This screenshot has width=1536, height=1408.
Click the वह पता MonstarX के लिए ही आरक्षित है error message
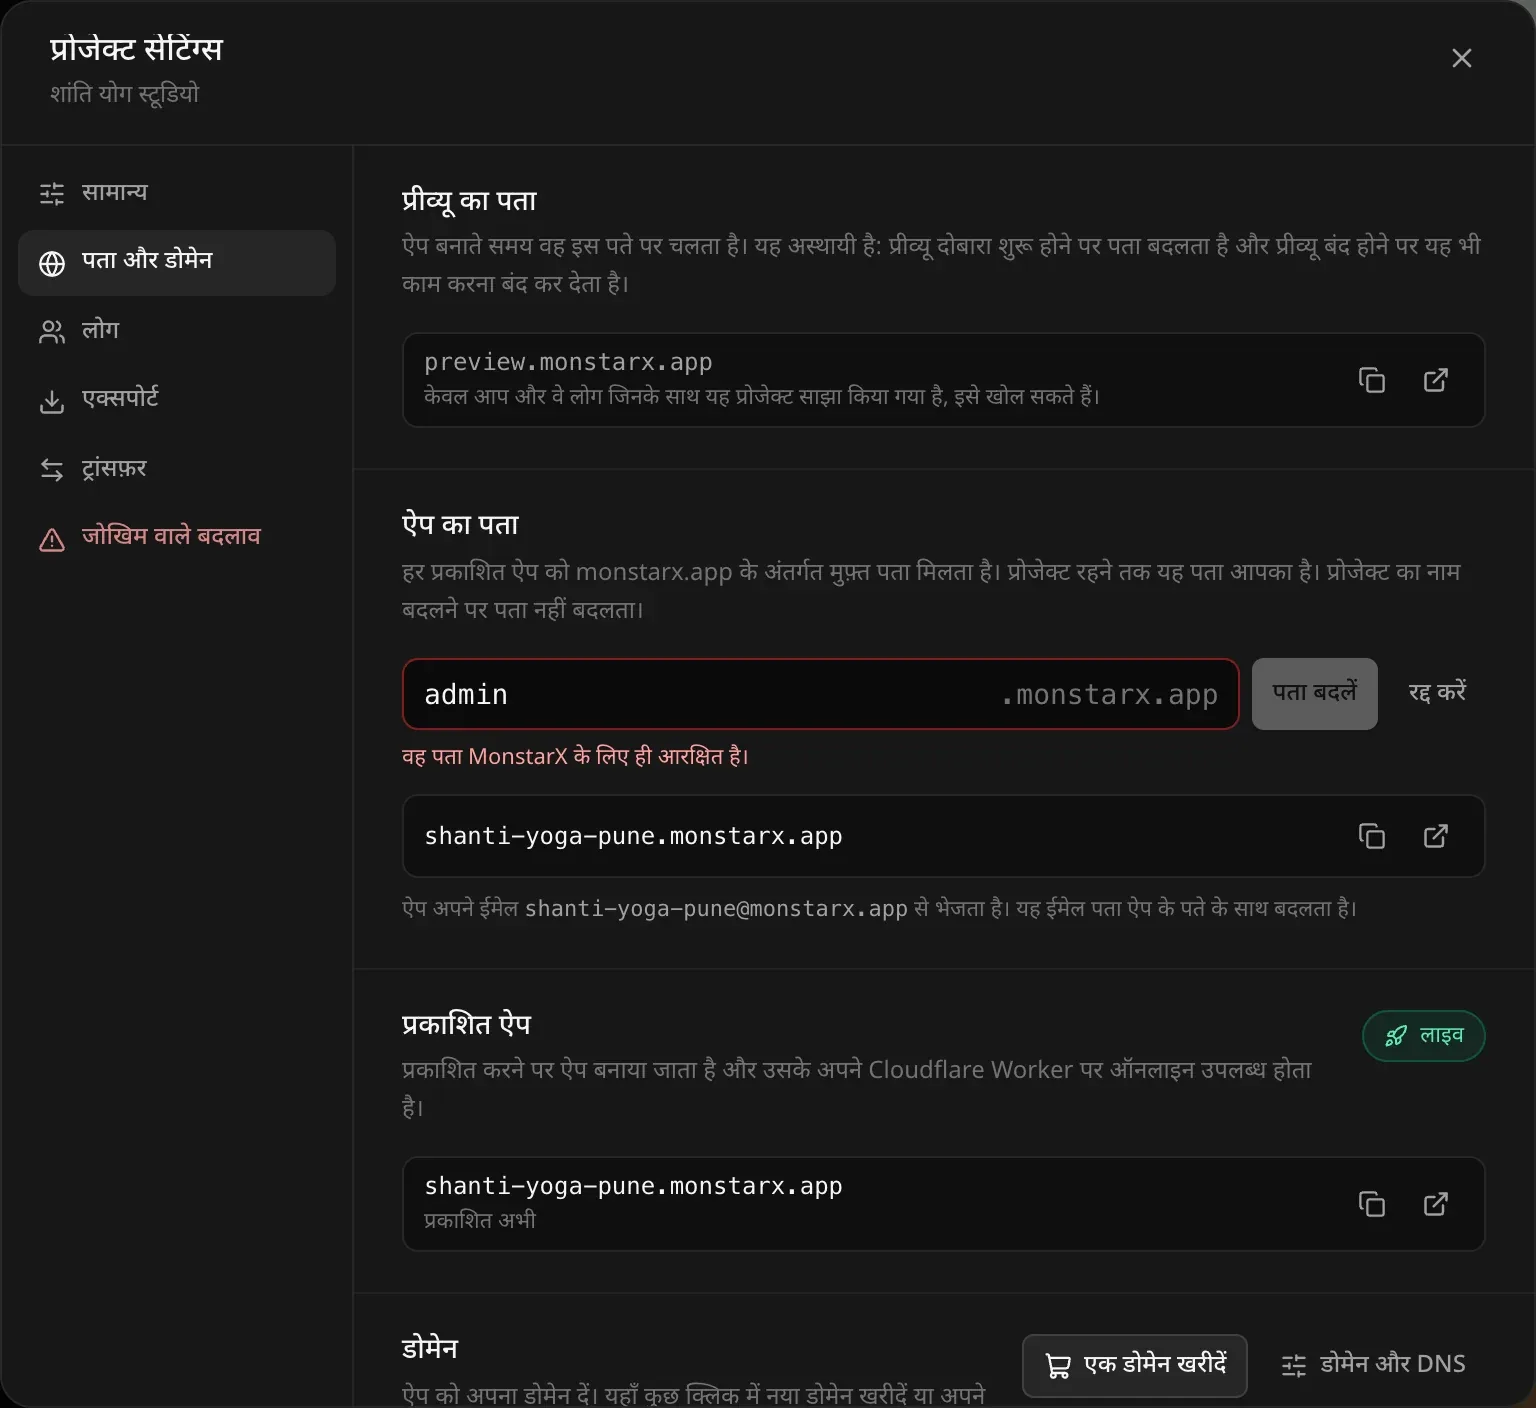click(x=575, y=756)
